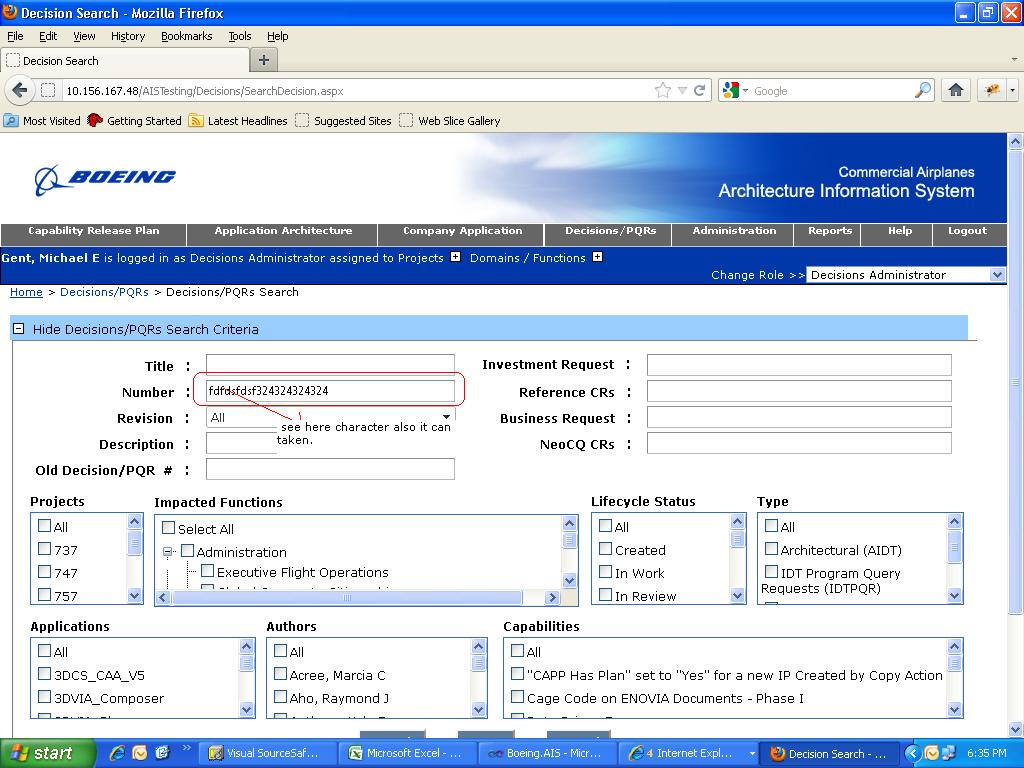
Task: Click the Boeing logo
Action: tap(105, 179)
